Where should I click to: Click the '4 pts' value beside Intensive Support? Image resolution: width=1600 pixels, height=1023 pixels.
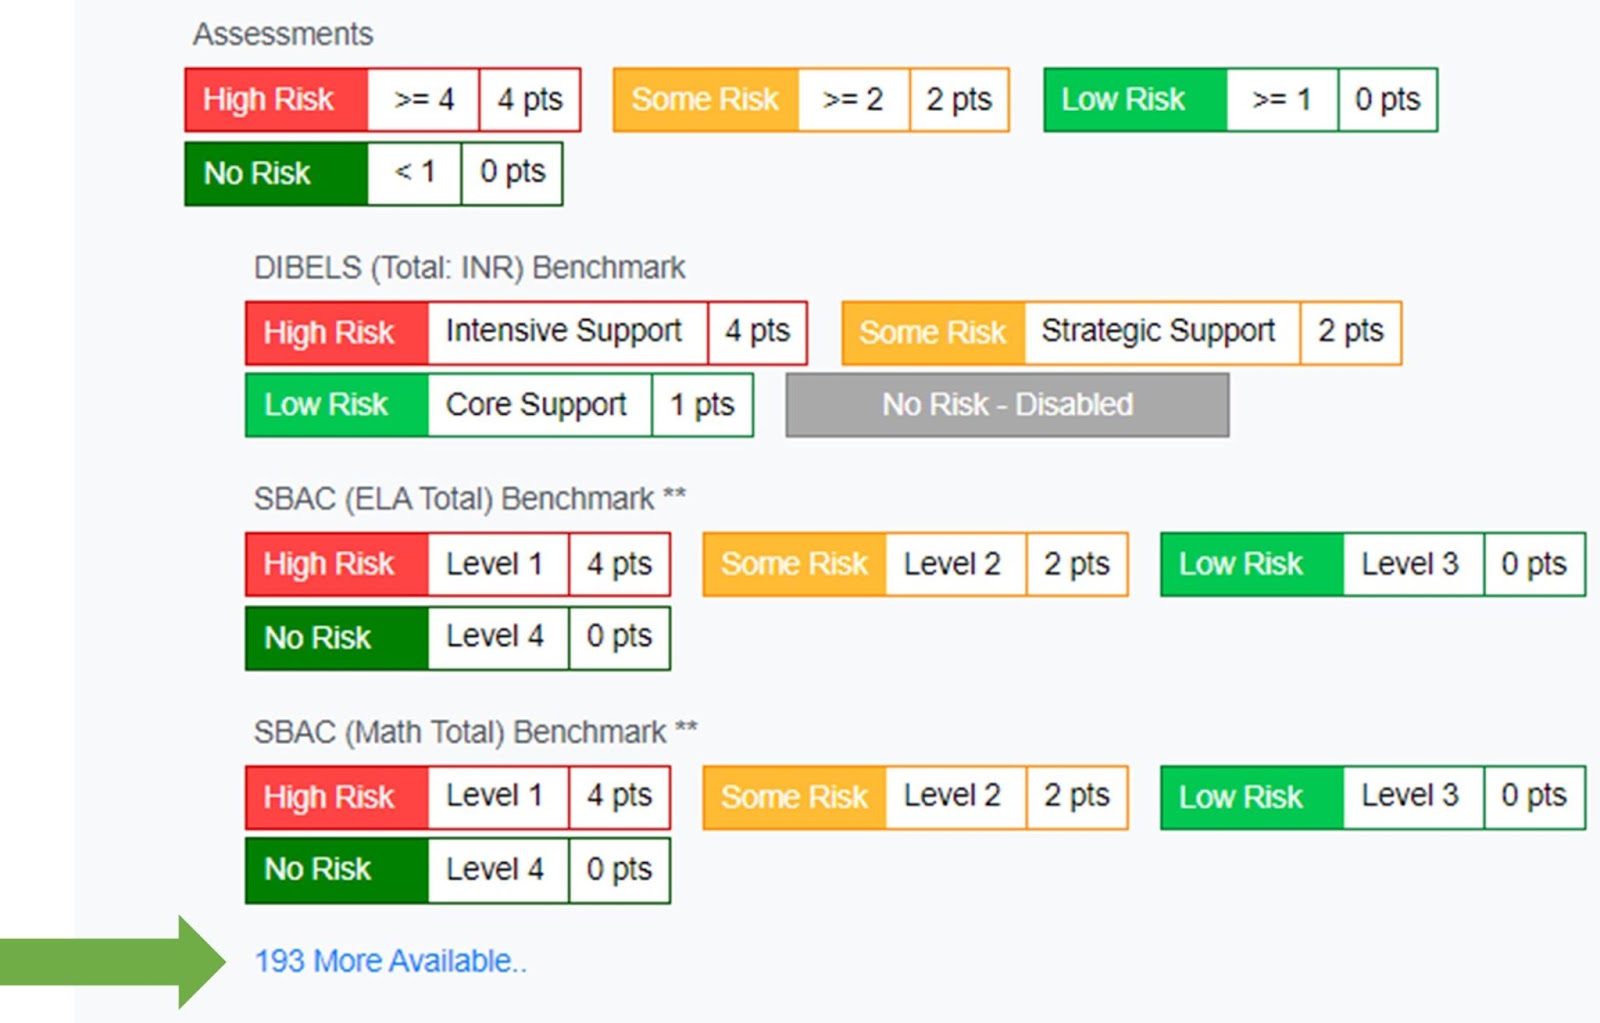[757, 332]
